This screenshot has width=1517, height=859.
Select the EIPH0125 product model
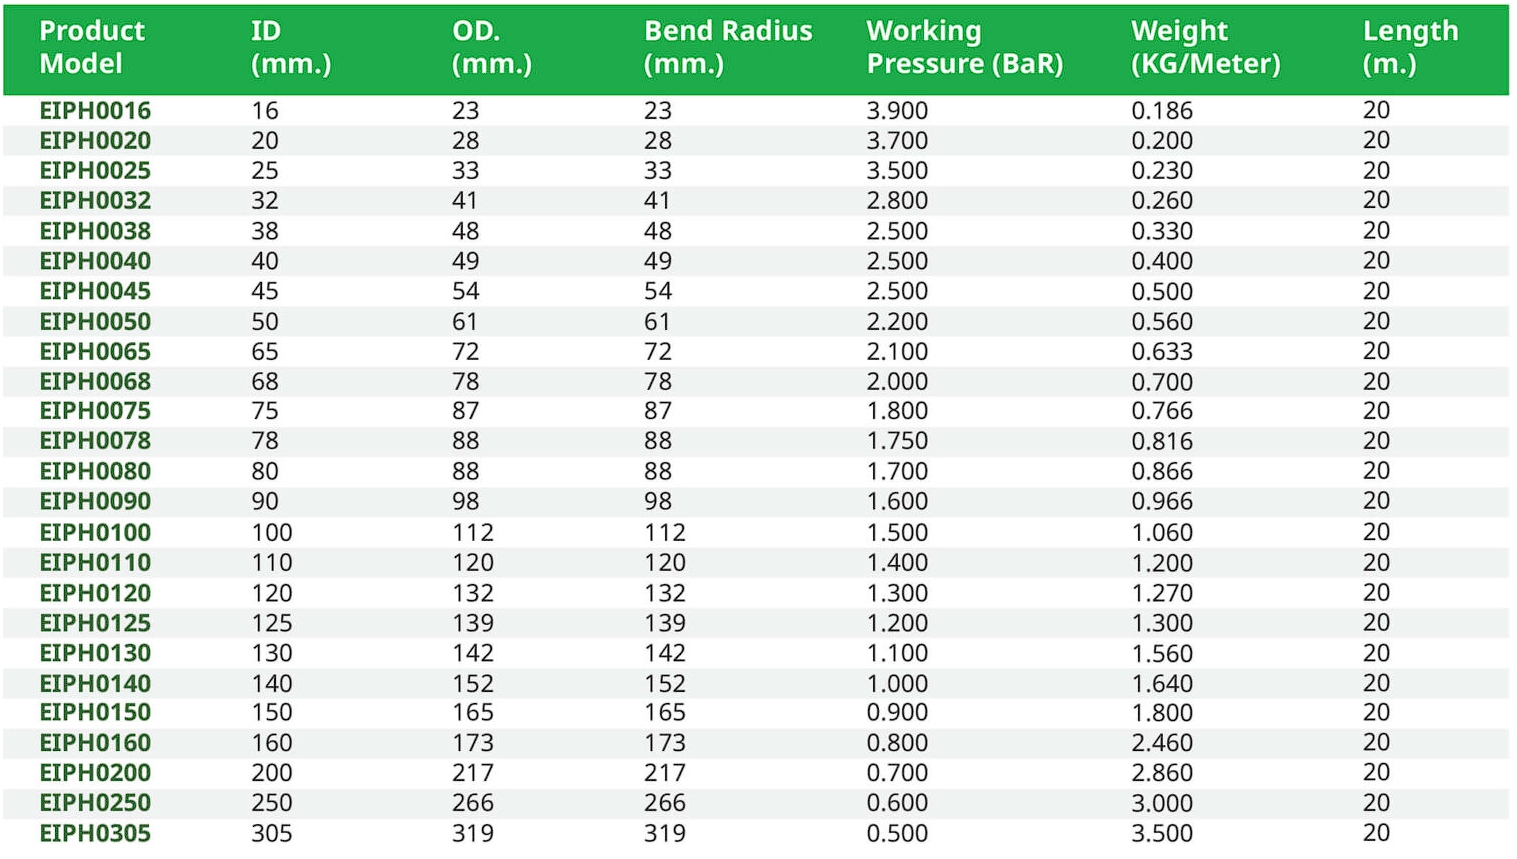tap(95, 623)
